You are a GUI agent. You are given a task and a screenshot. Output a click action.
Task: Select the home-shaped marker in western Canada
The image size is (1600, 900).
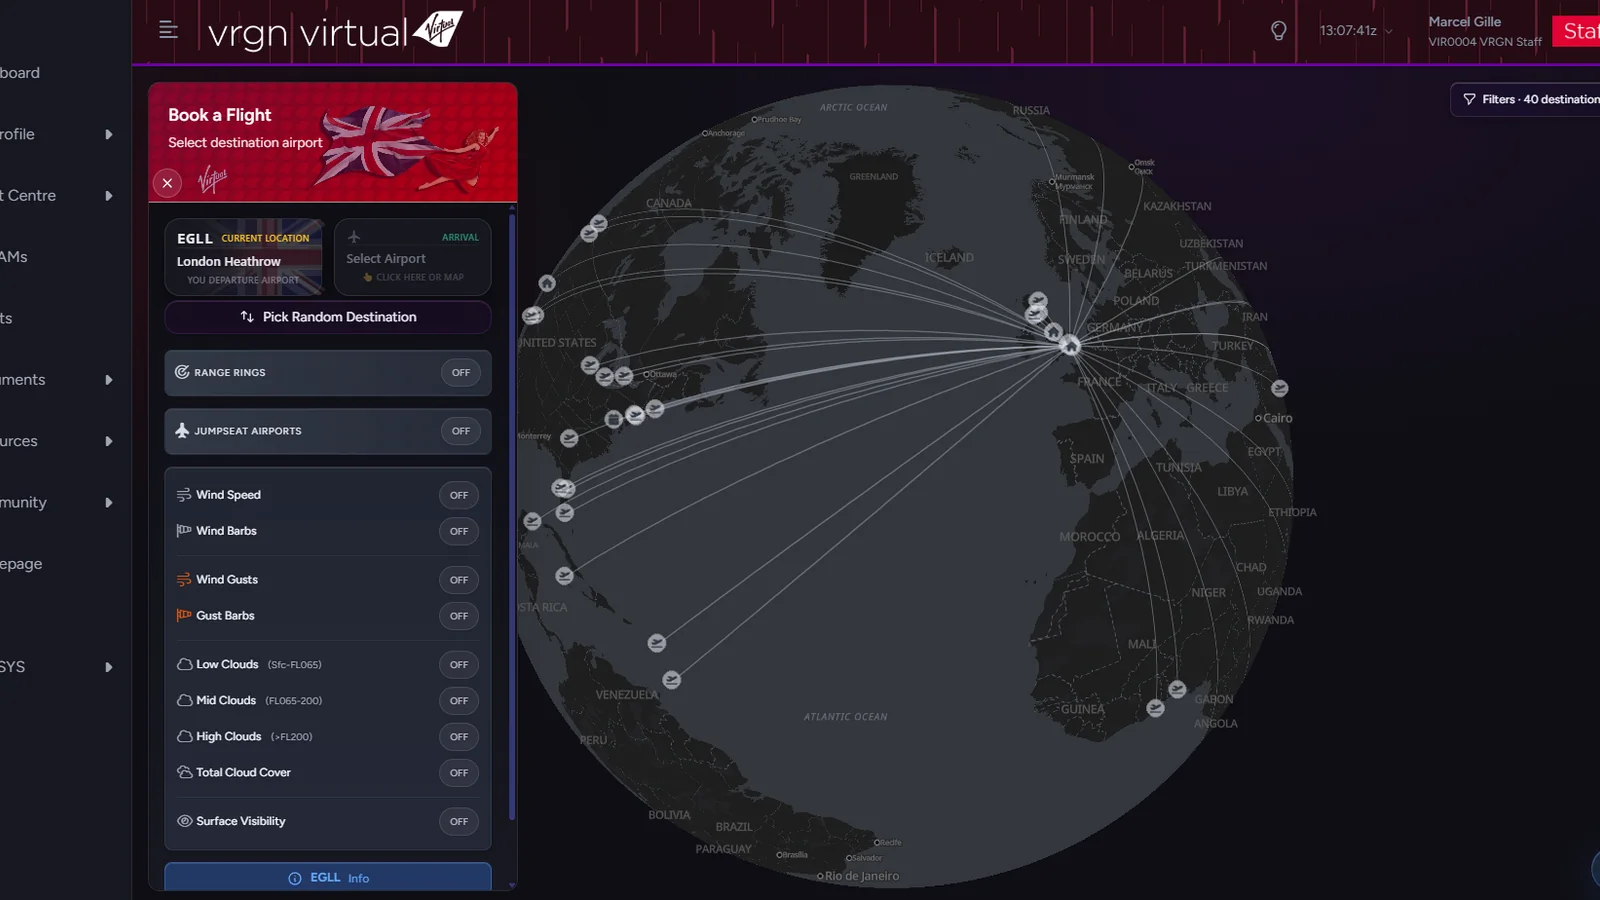[x=547, y=284]
